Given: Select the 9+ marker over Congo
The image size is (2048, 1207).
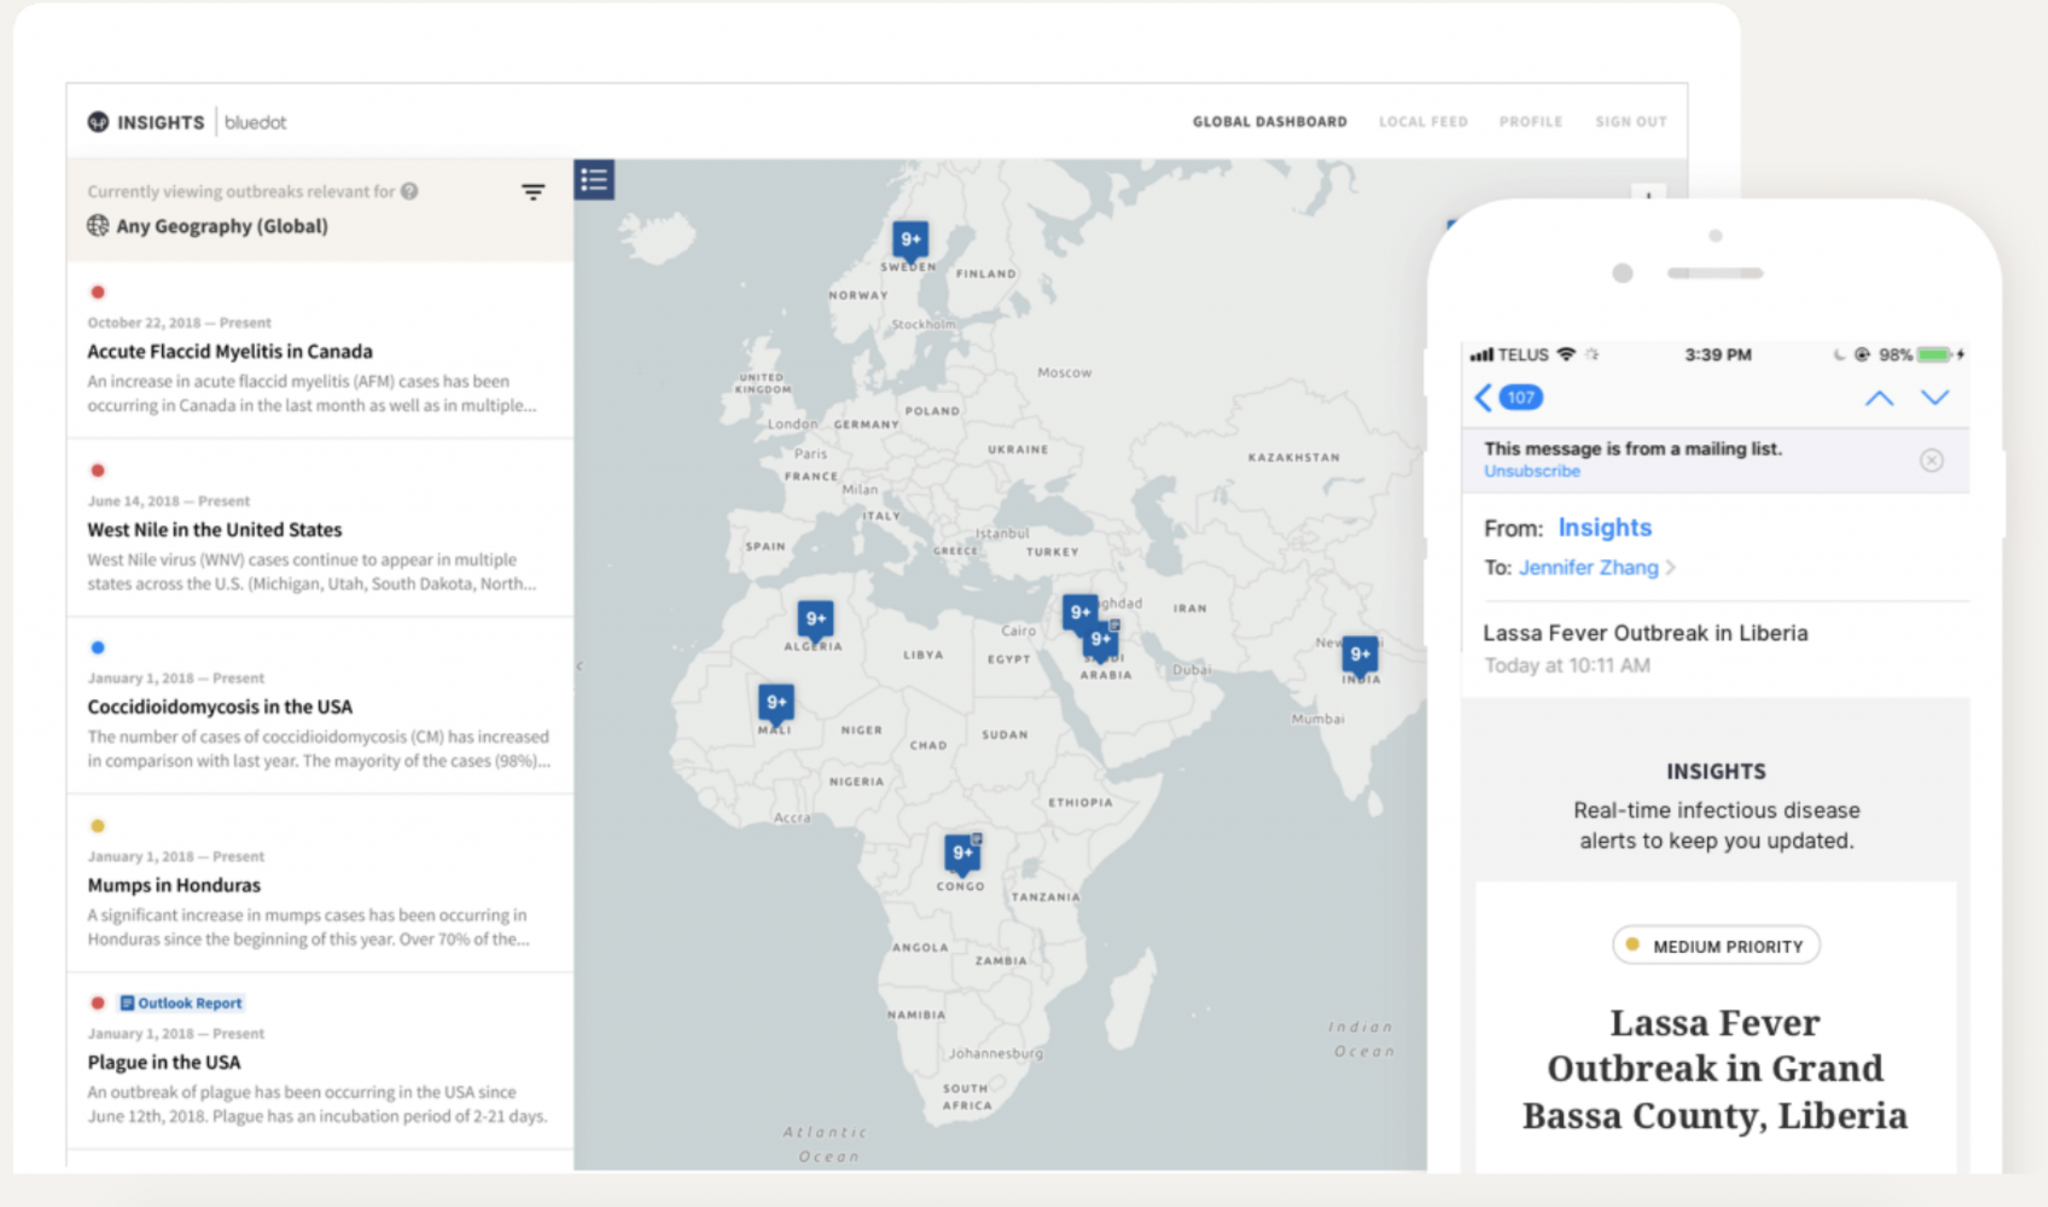Looking at the screenshot, I should click(963, 853).
